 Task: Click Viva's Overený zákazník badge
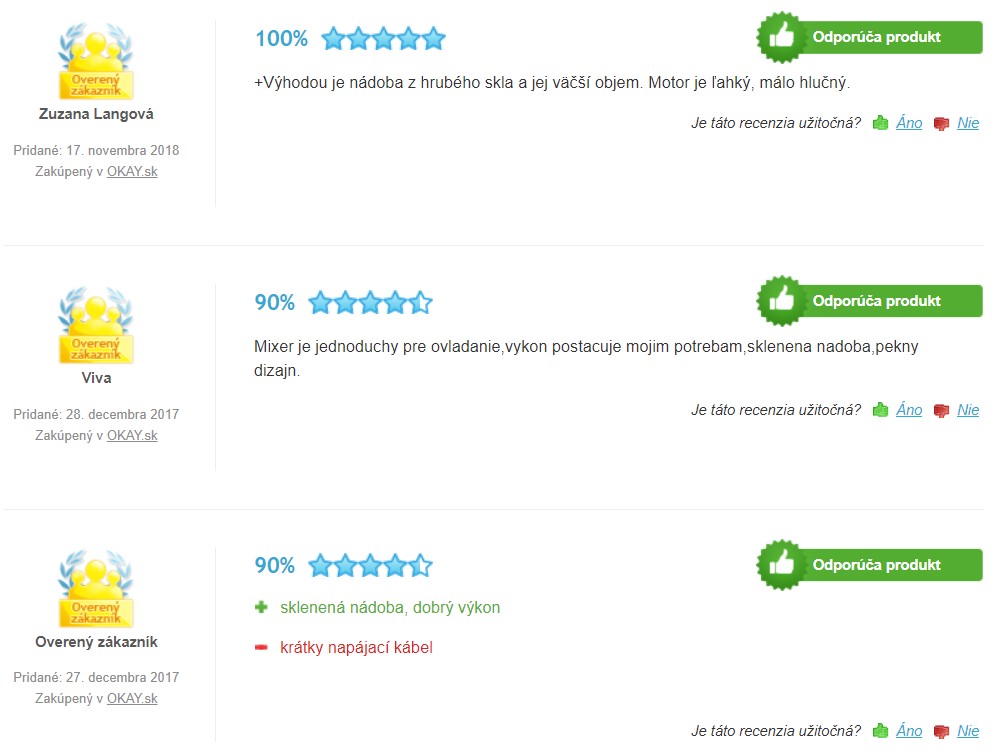coord(96,325)
